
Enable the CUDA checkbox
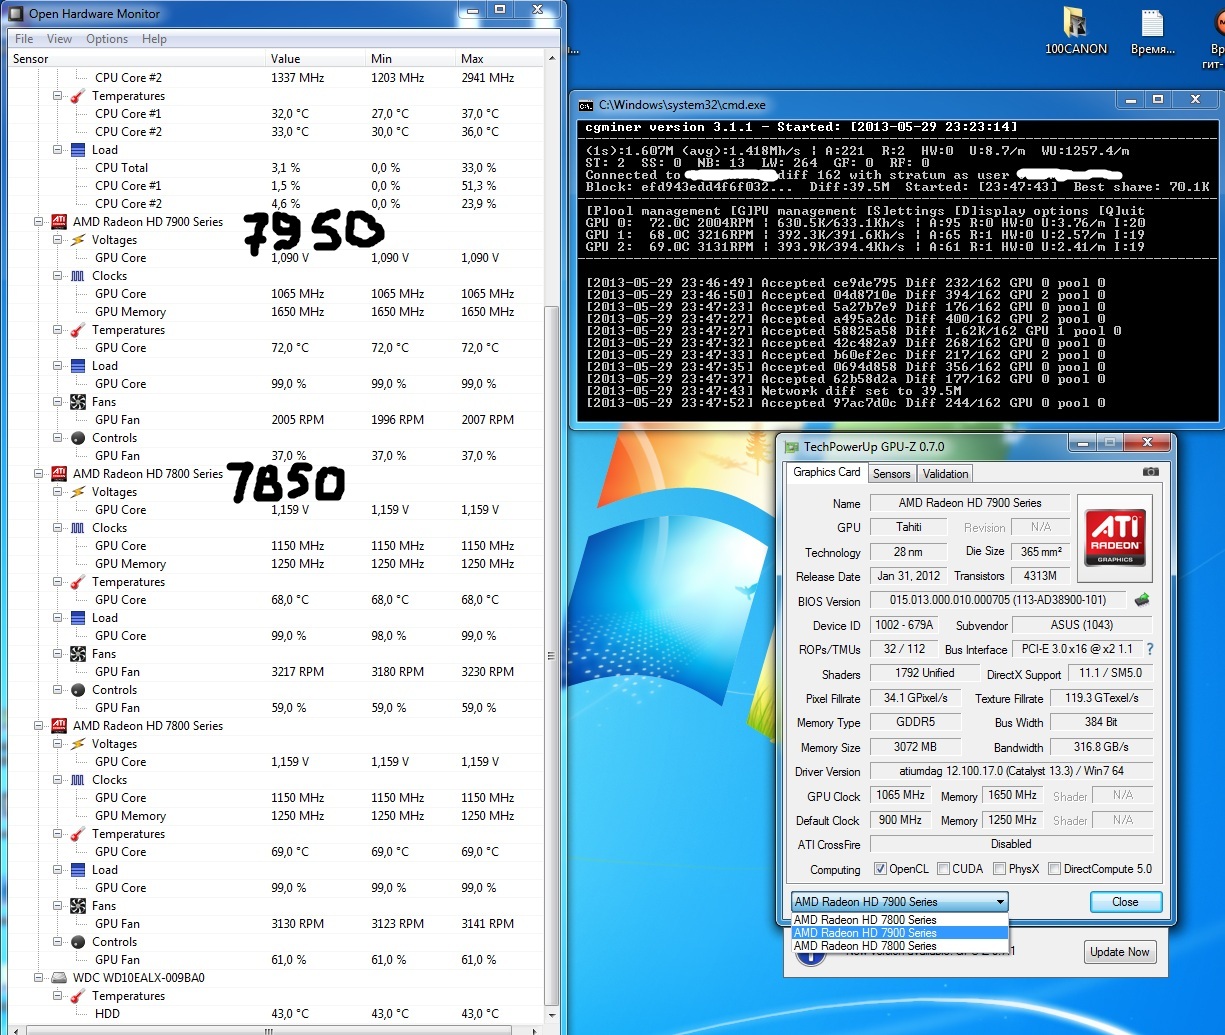[944, 869]
